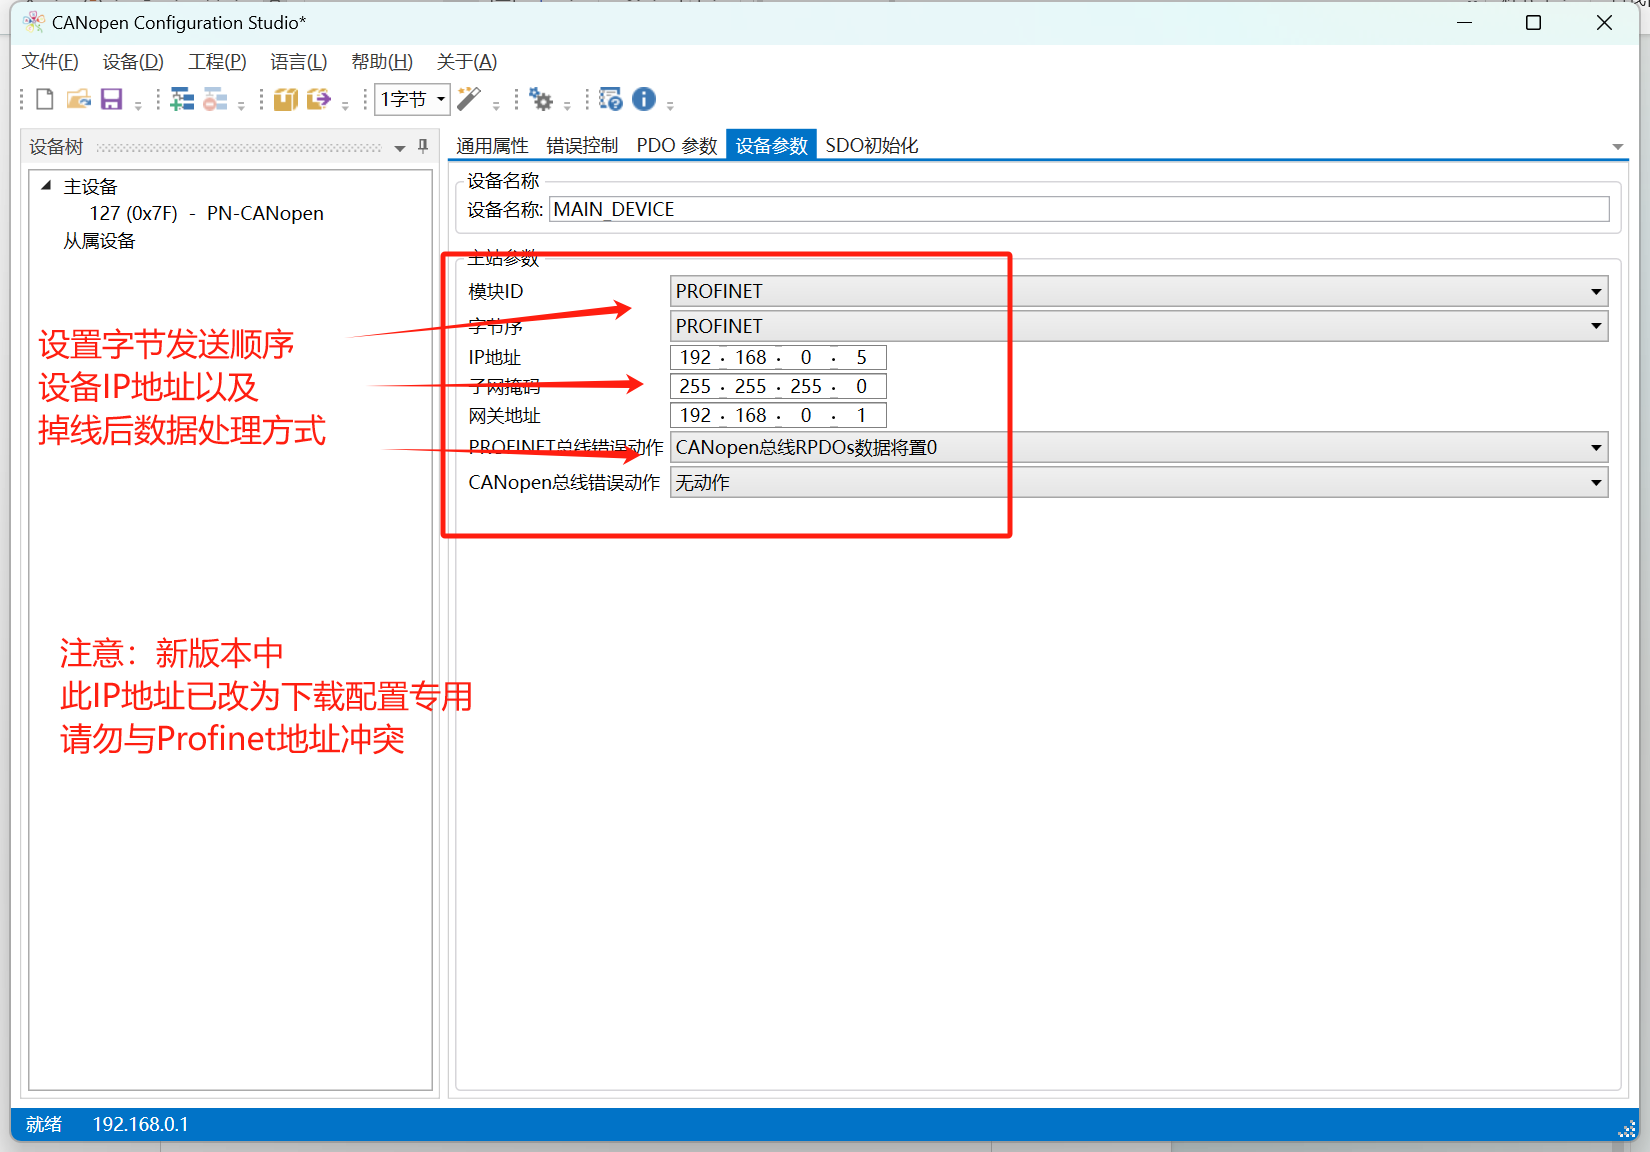The image size is (1650, 1152).
Task: Click the New file icon in the toolbar
Action: point(45,99)
